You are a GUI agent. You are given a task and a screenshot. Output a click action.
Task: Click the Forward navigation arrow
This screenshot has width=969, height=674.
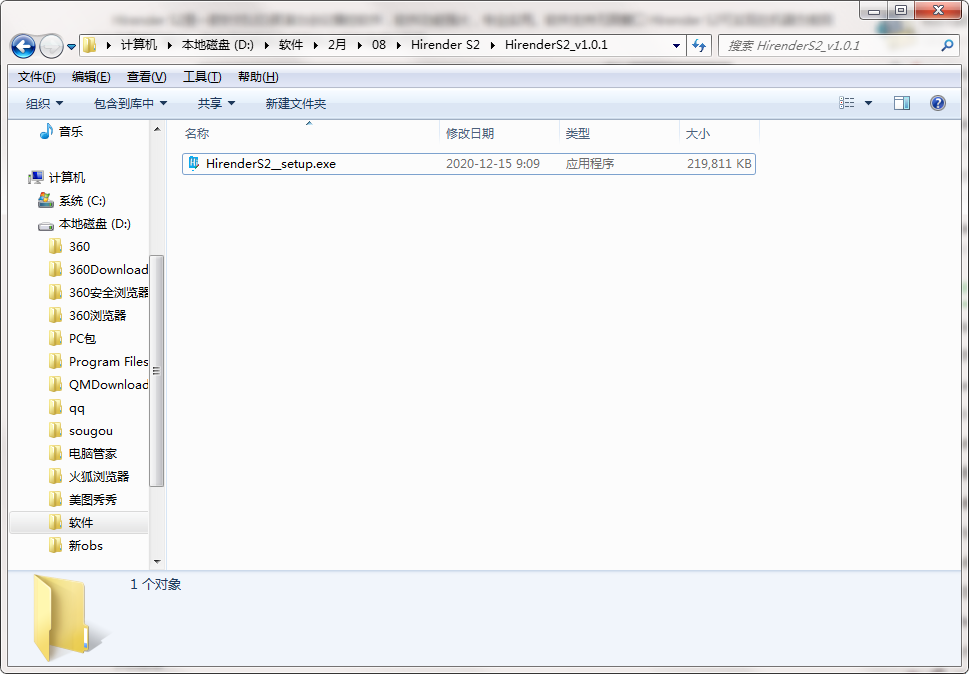coord(51,46)
